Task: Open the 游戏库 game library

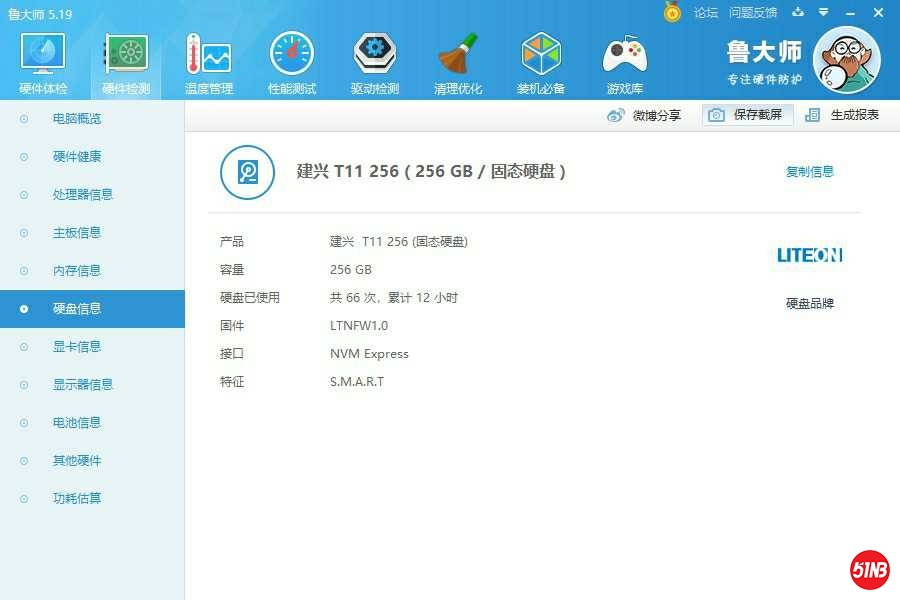Action: point(624,60)
